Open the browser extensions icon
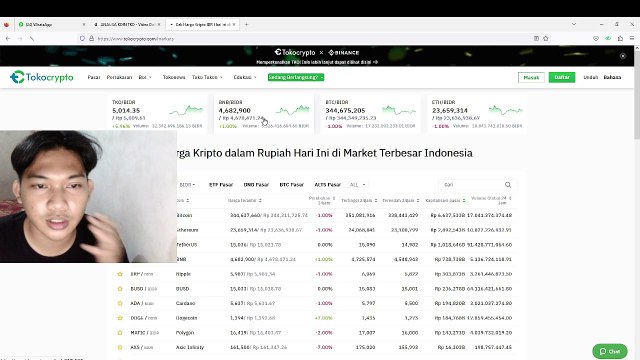 click(x=620, y=38)
